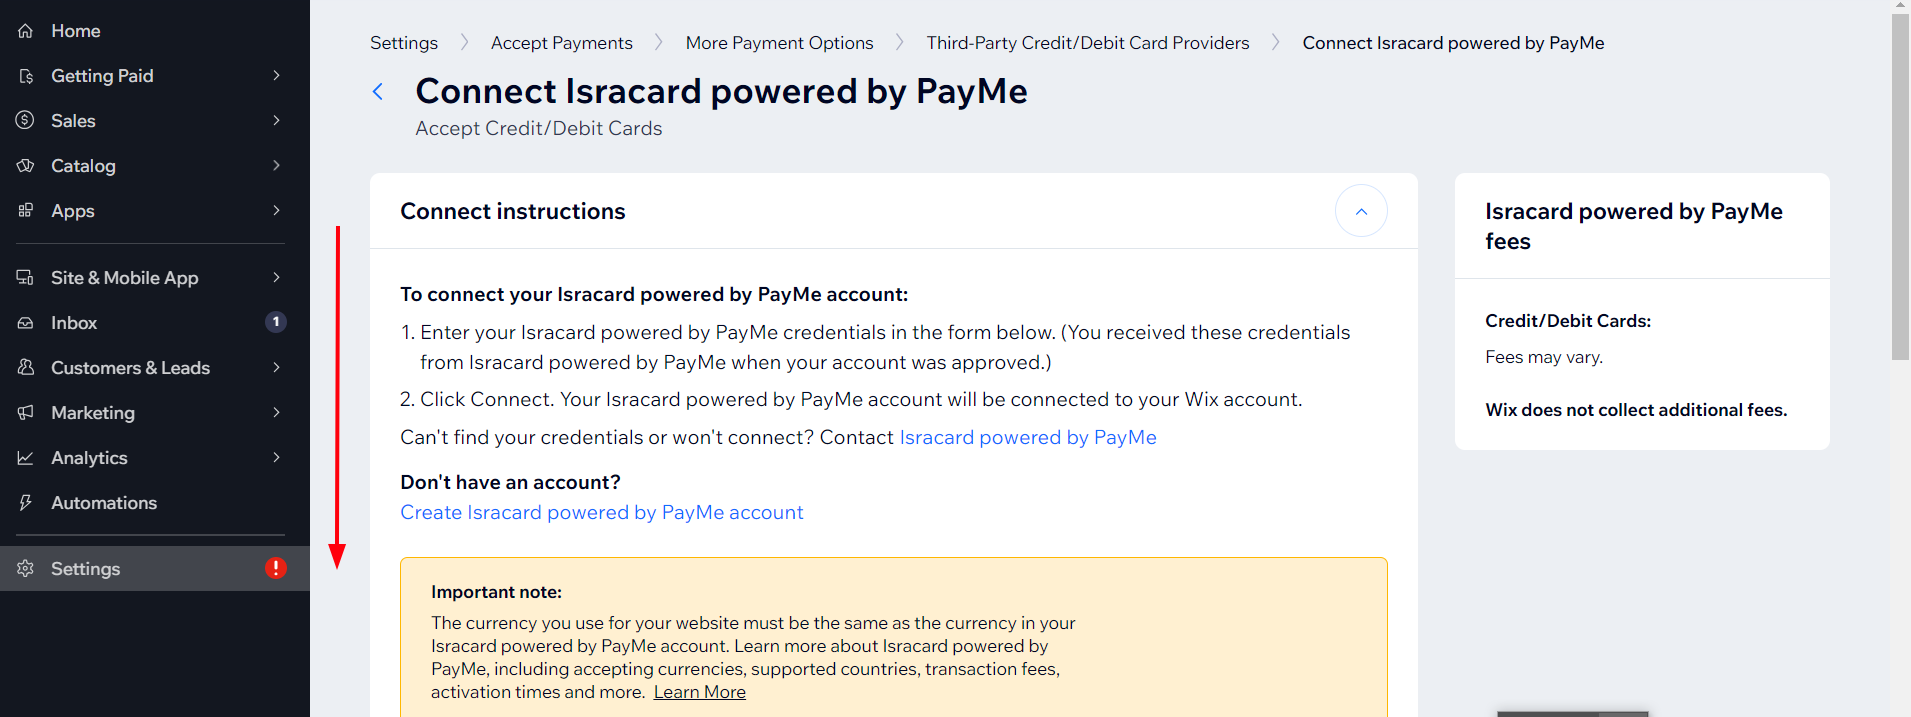1911x717 pixels.
Task: Expand the Customers & Leads submenu
Action: [x=276, y=367]
